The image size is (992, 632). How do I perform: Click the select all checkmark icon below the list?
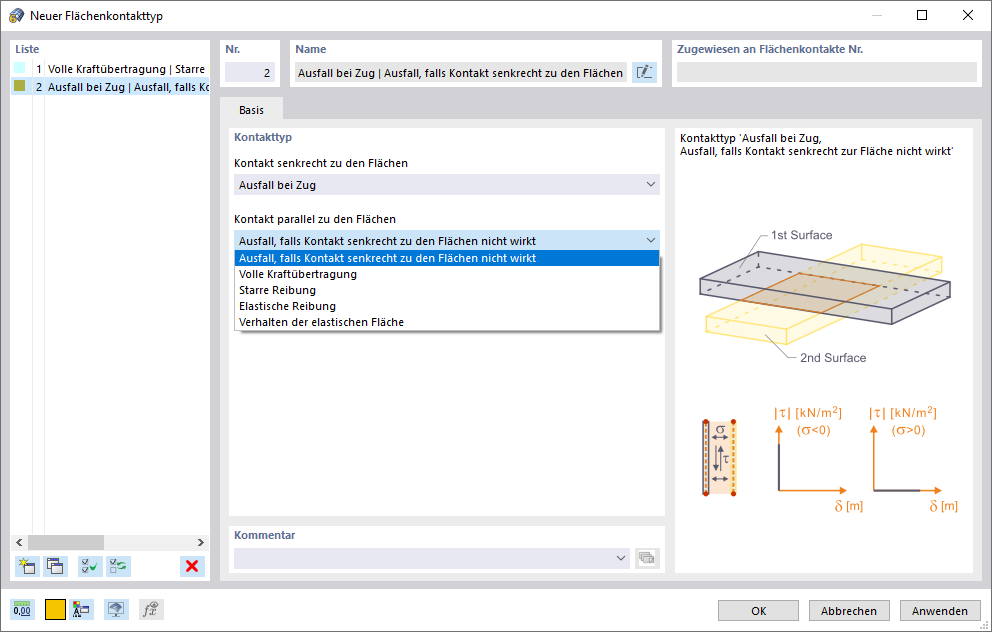click(x=90, y=566)
